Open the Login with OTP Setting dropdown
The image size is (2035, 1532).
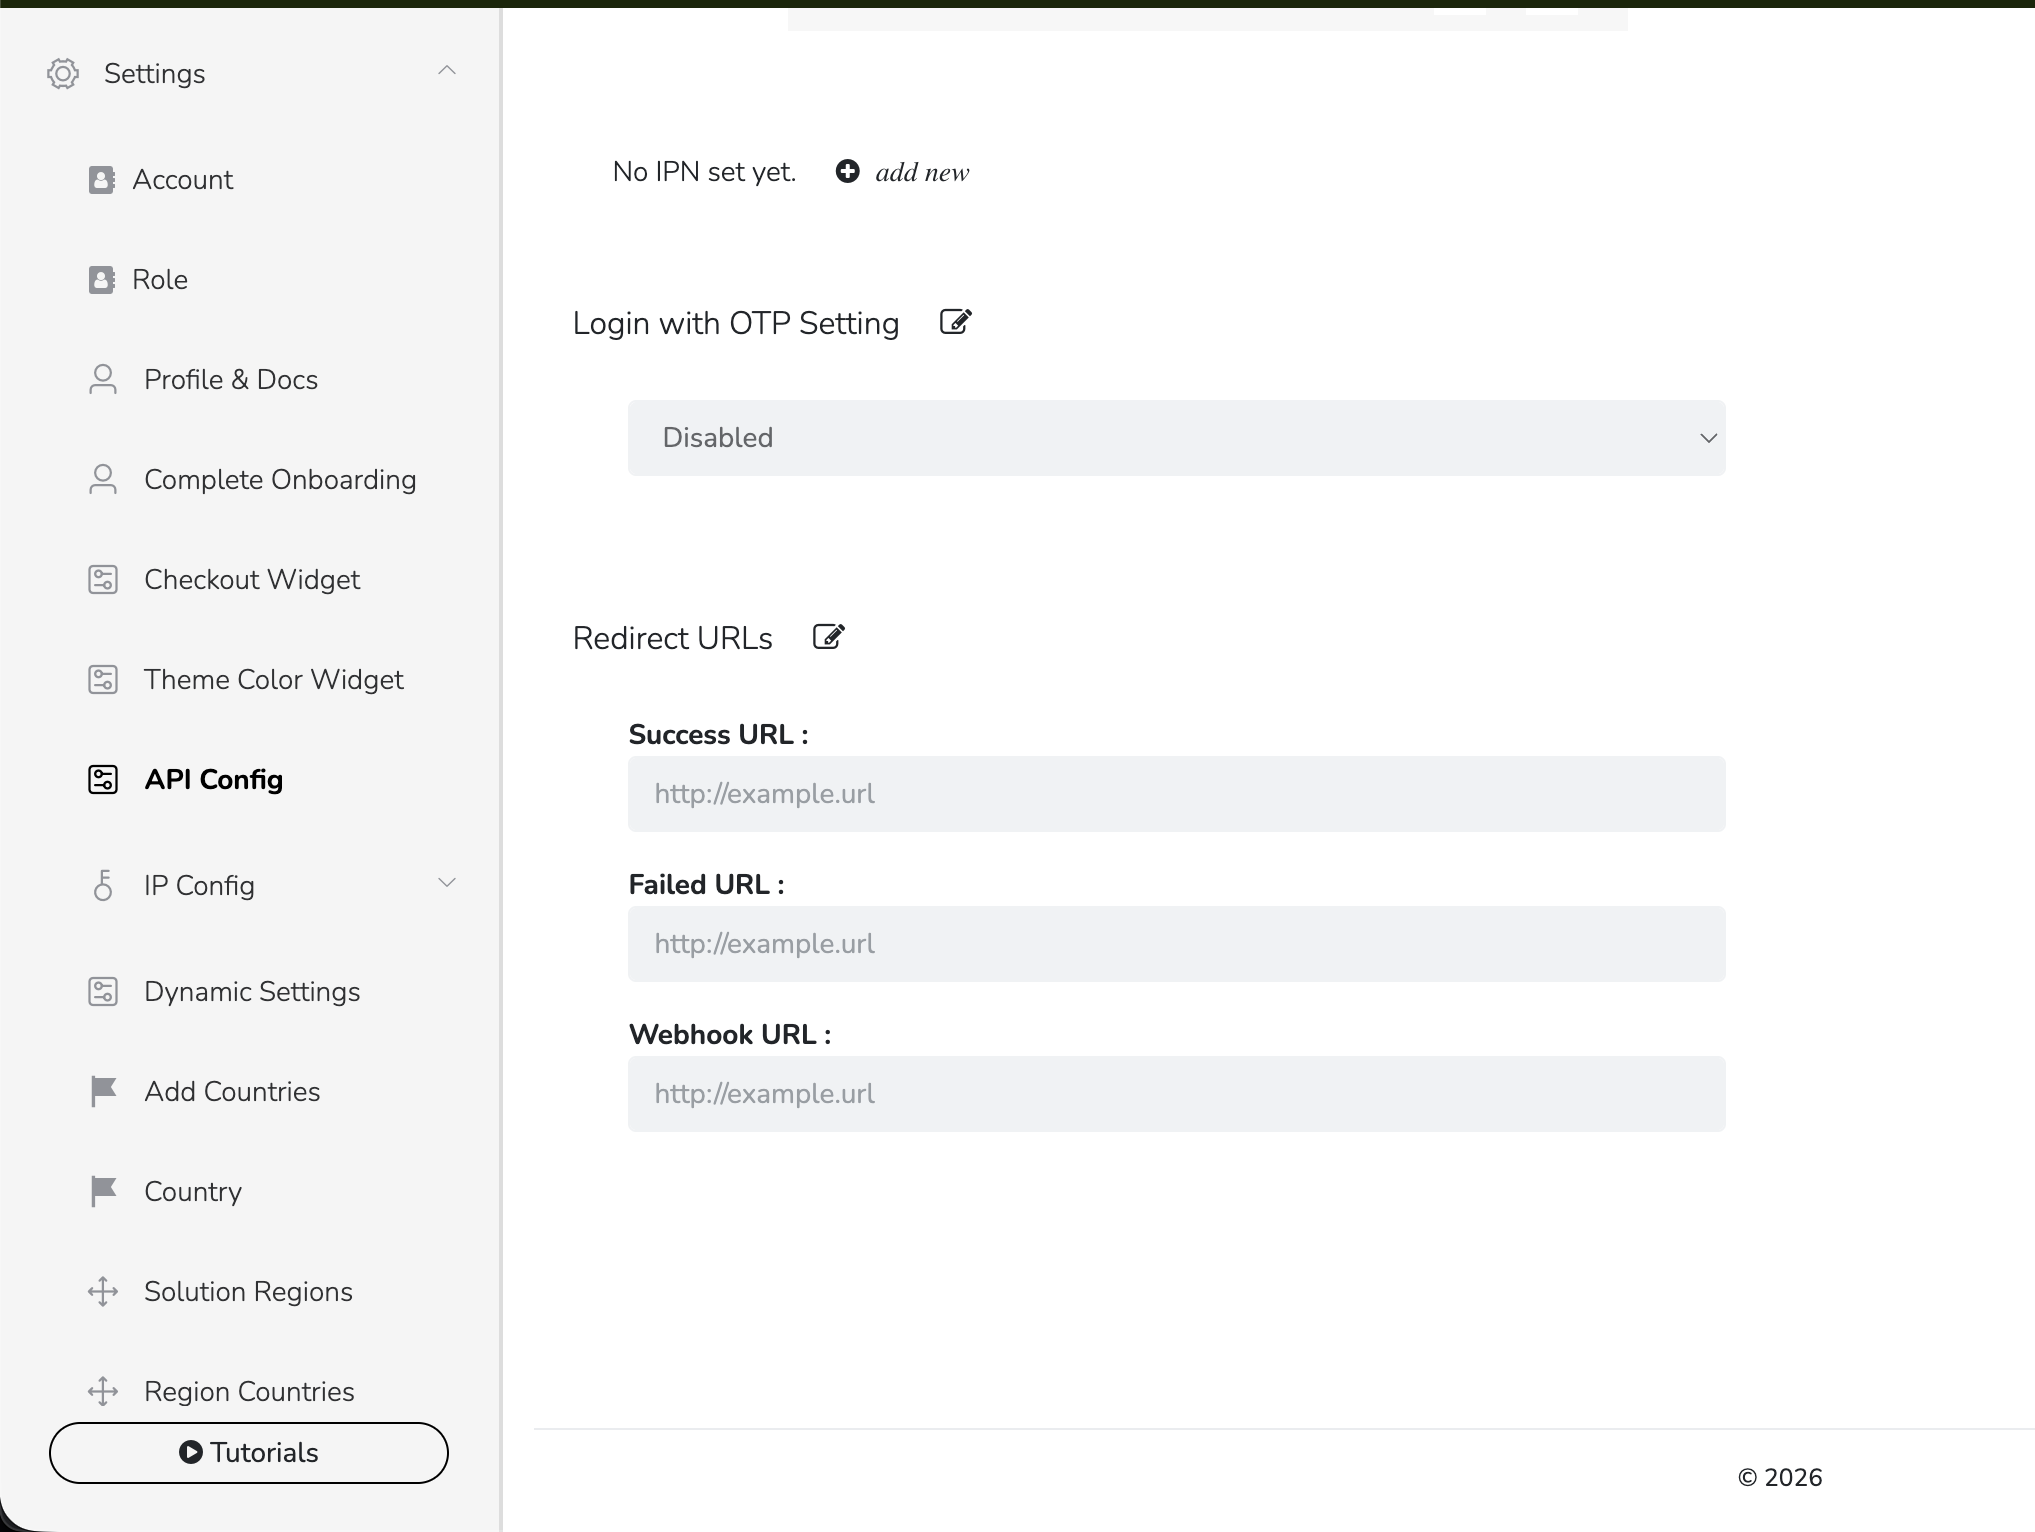pos(1176,437)
